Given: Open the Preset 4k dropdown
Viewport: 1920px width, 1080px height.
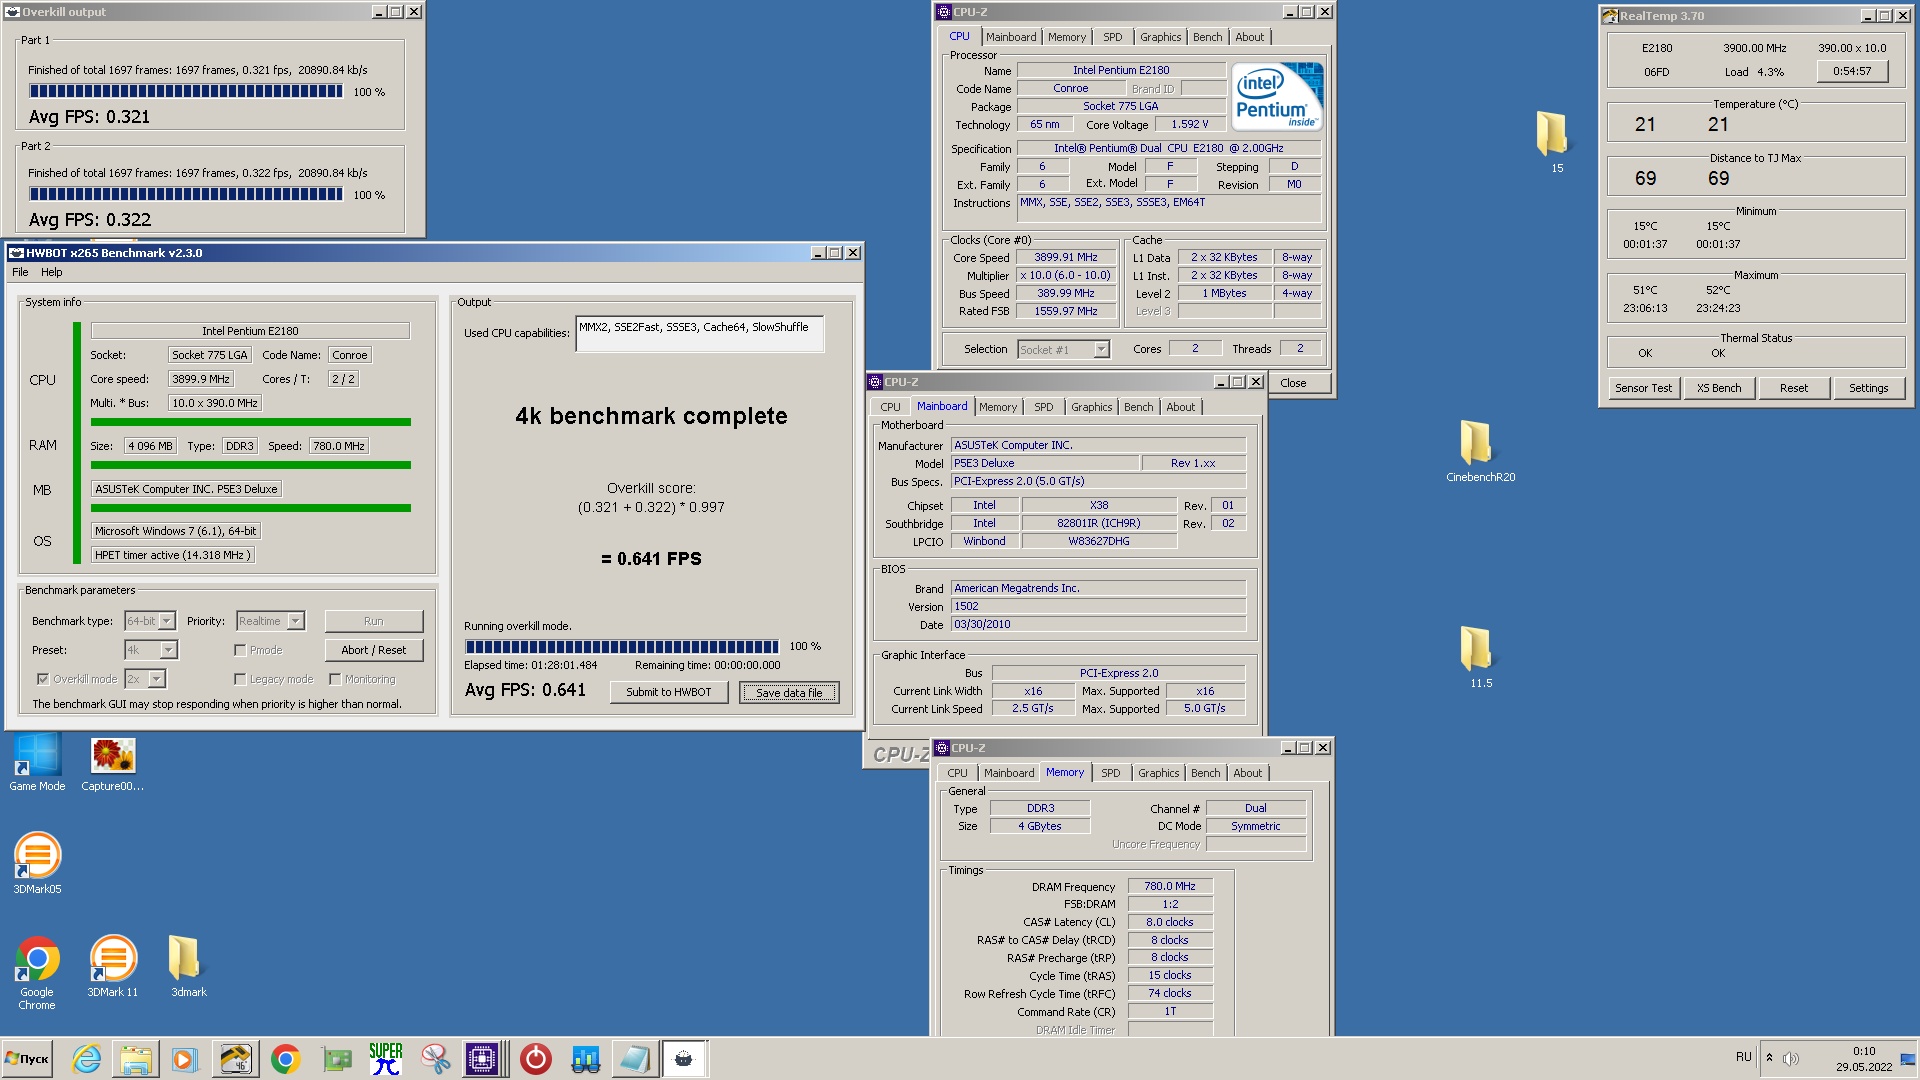Looking at the screenshot, I should coord(151,650).
